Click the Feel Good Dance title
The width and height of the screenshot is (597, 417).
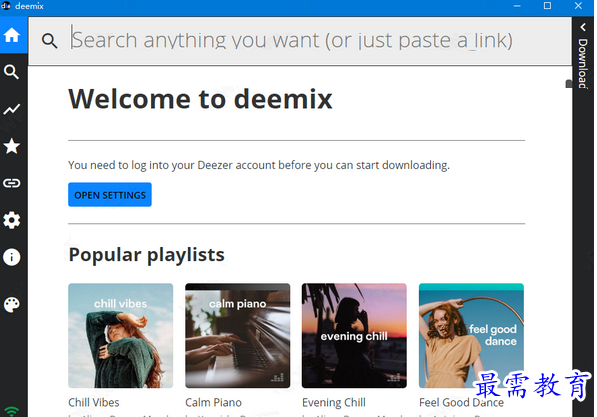pyautogui.click(x=461, y=403)
